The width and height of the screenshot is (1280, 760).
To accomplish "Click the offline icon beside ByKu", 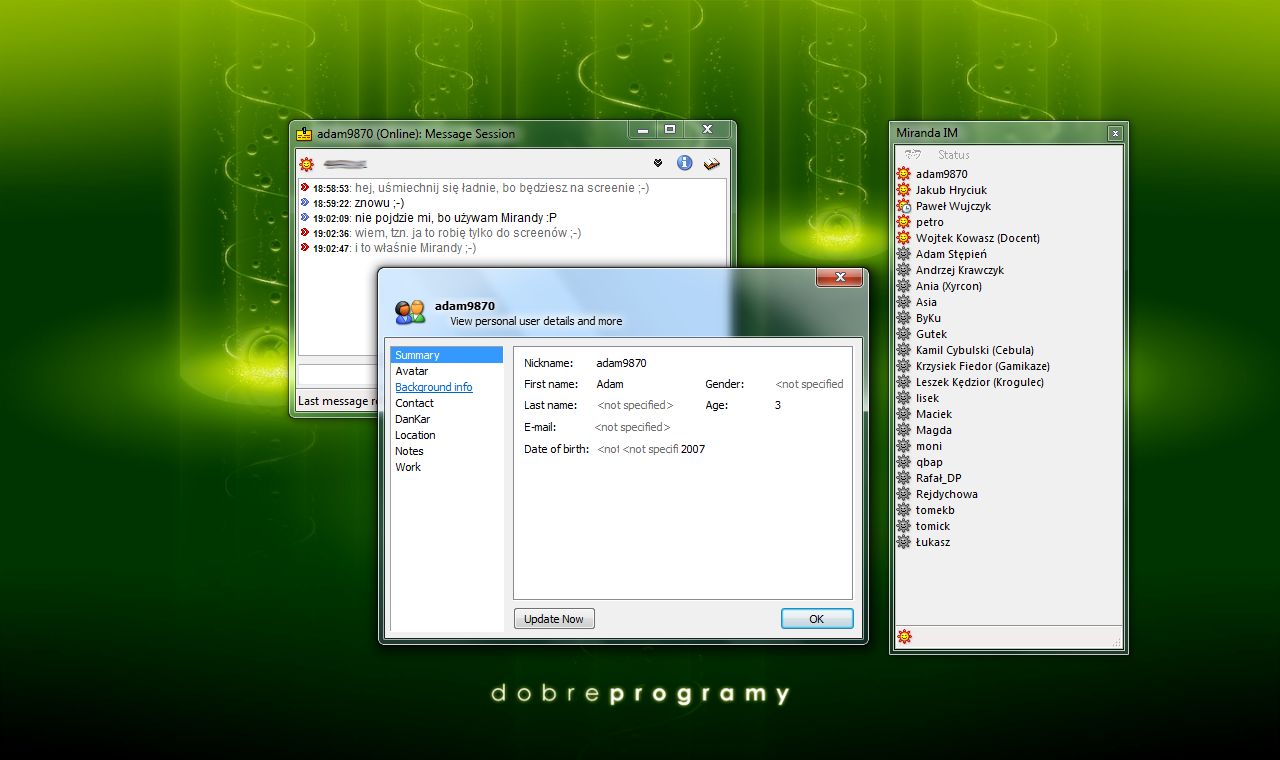I will click(x=904, y=318).
